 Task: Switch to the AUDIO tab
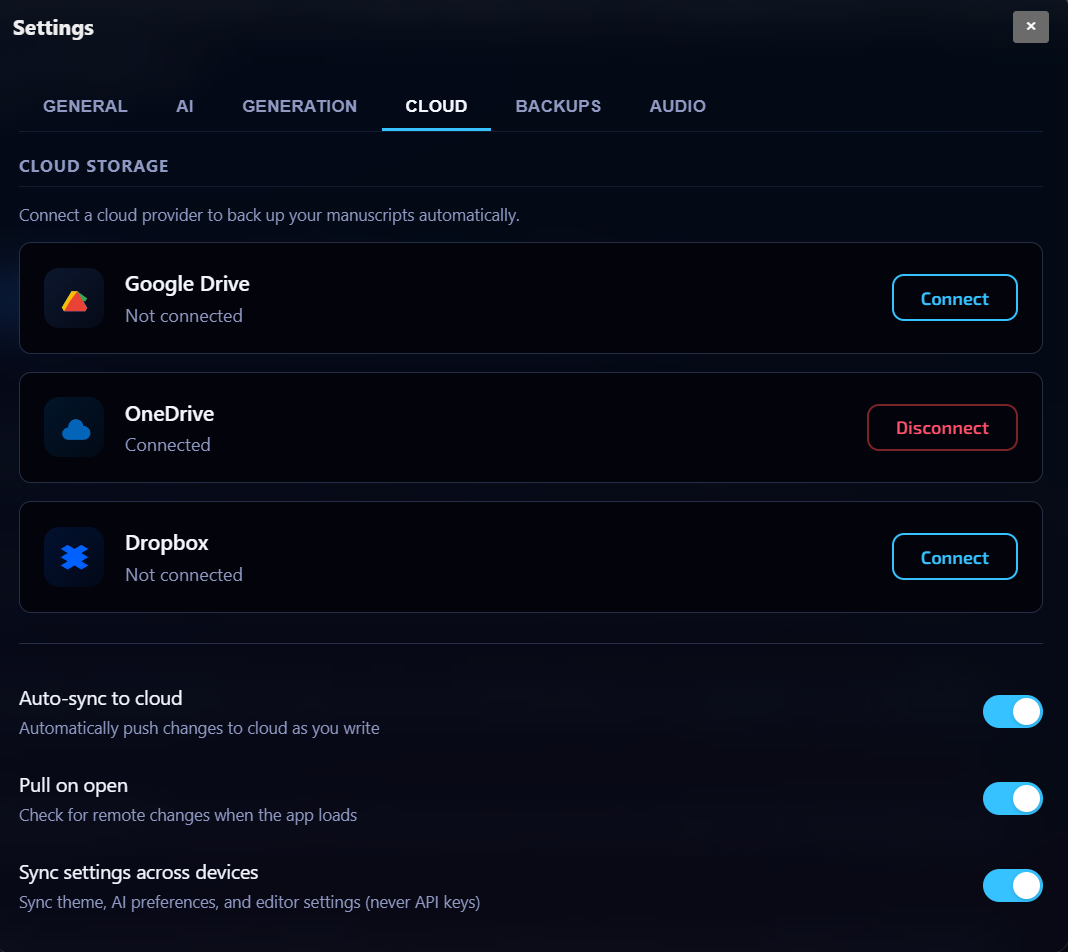(x=677, y=106)
